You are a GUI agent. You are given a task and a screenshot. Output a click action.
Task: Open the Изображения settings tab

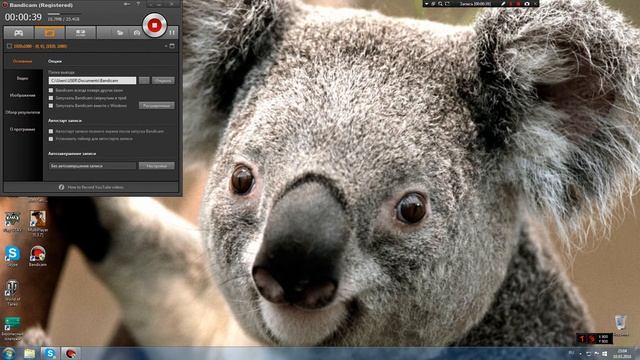coord(22,95)
